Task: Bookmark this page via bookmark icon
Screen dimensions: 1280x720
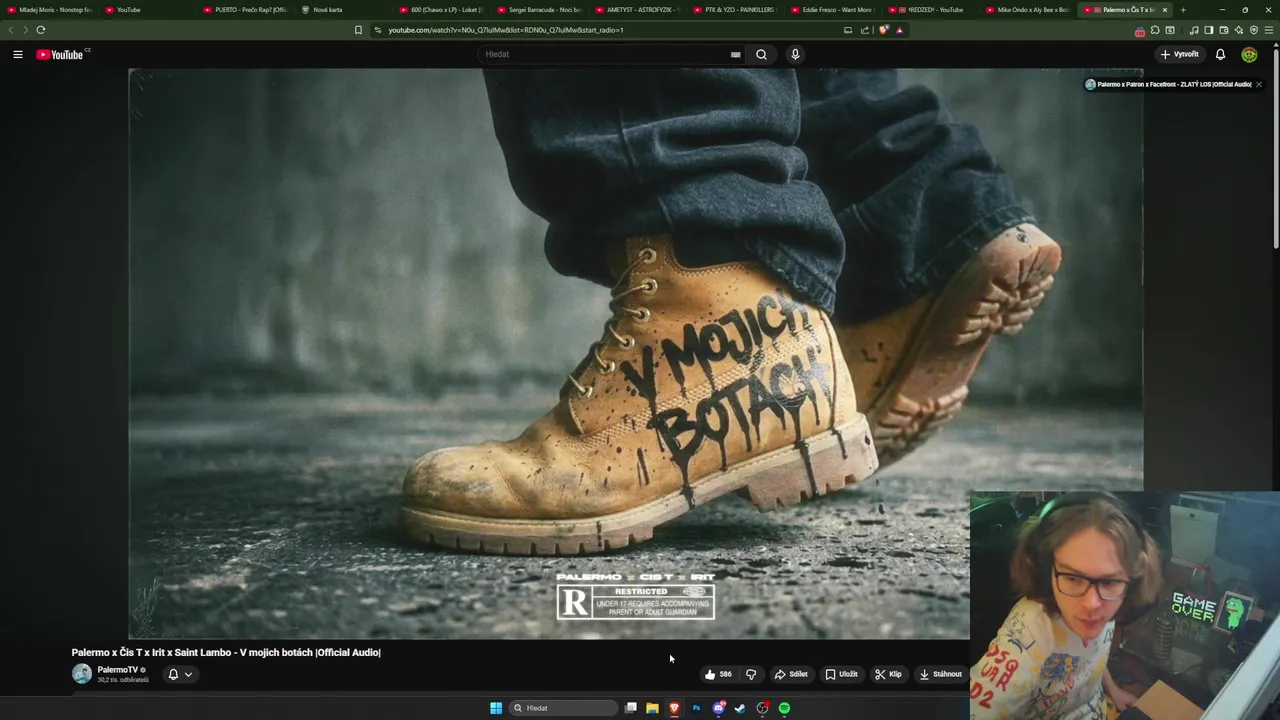Action: 358,30
